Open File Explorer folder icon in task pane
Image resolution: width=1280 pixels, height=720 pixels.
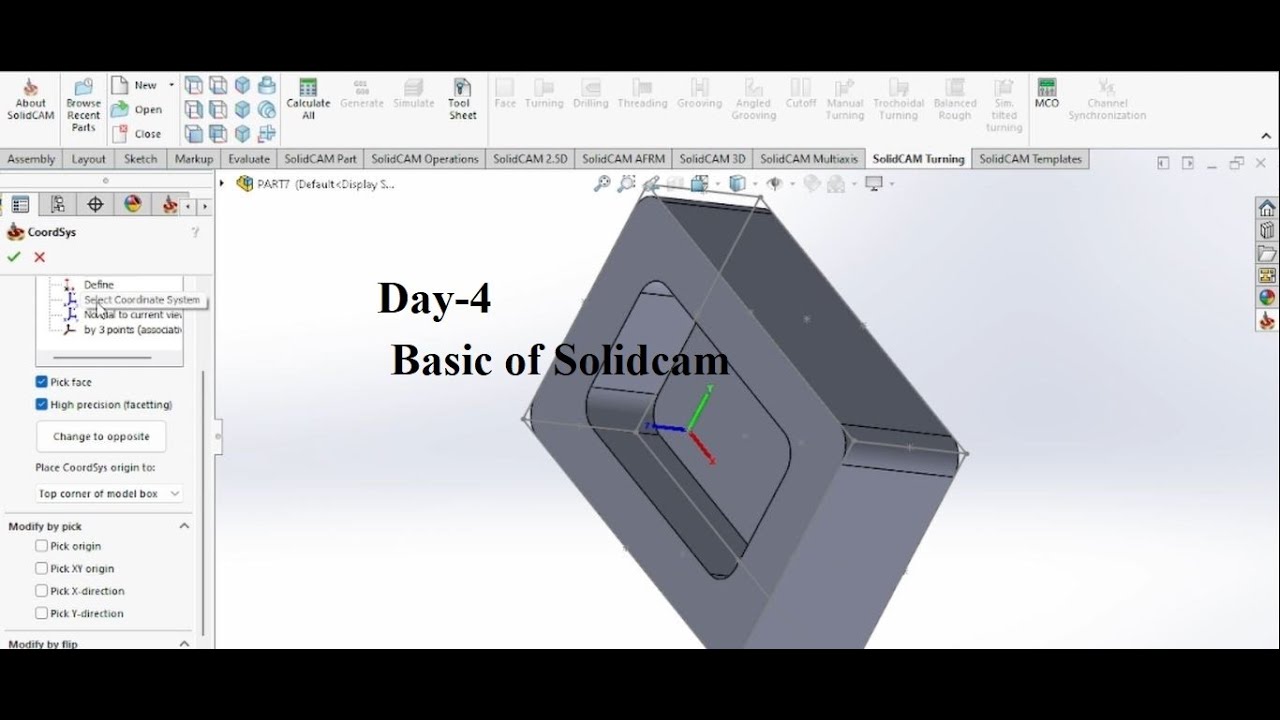tap(1267, 253)
